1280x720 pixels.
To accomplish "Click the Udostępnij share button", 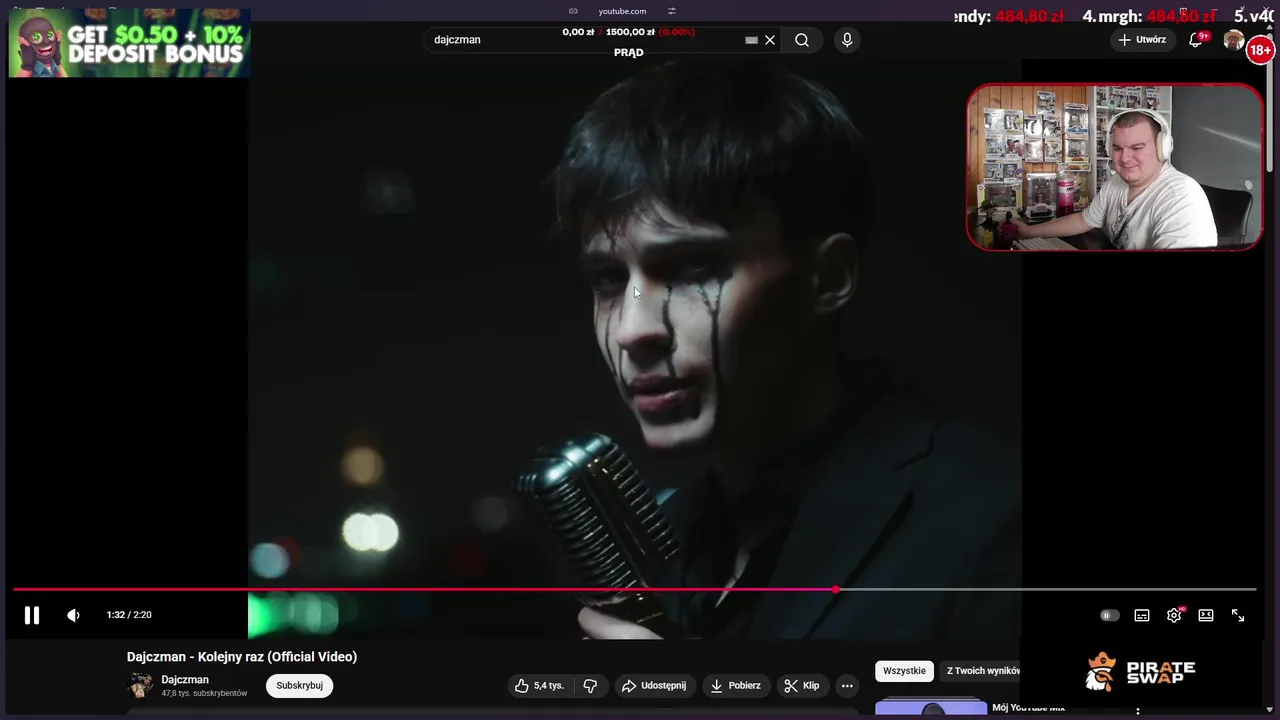I will click(653, 685).
